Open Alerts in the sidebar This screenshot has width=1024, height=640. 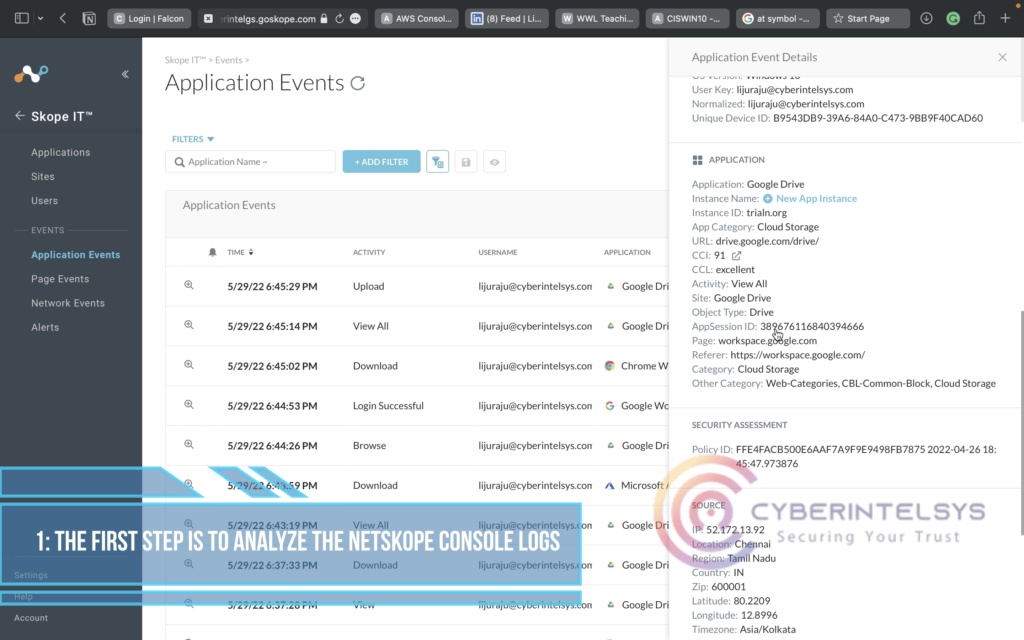(45, 327)
